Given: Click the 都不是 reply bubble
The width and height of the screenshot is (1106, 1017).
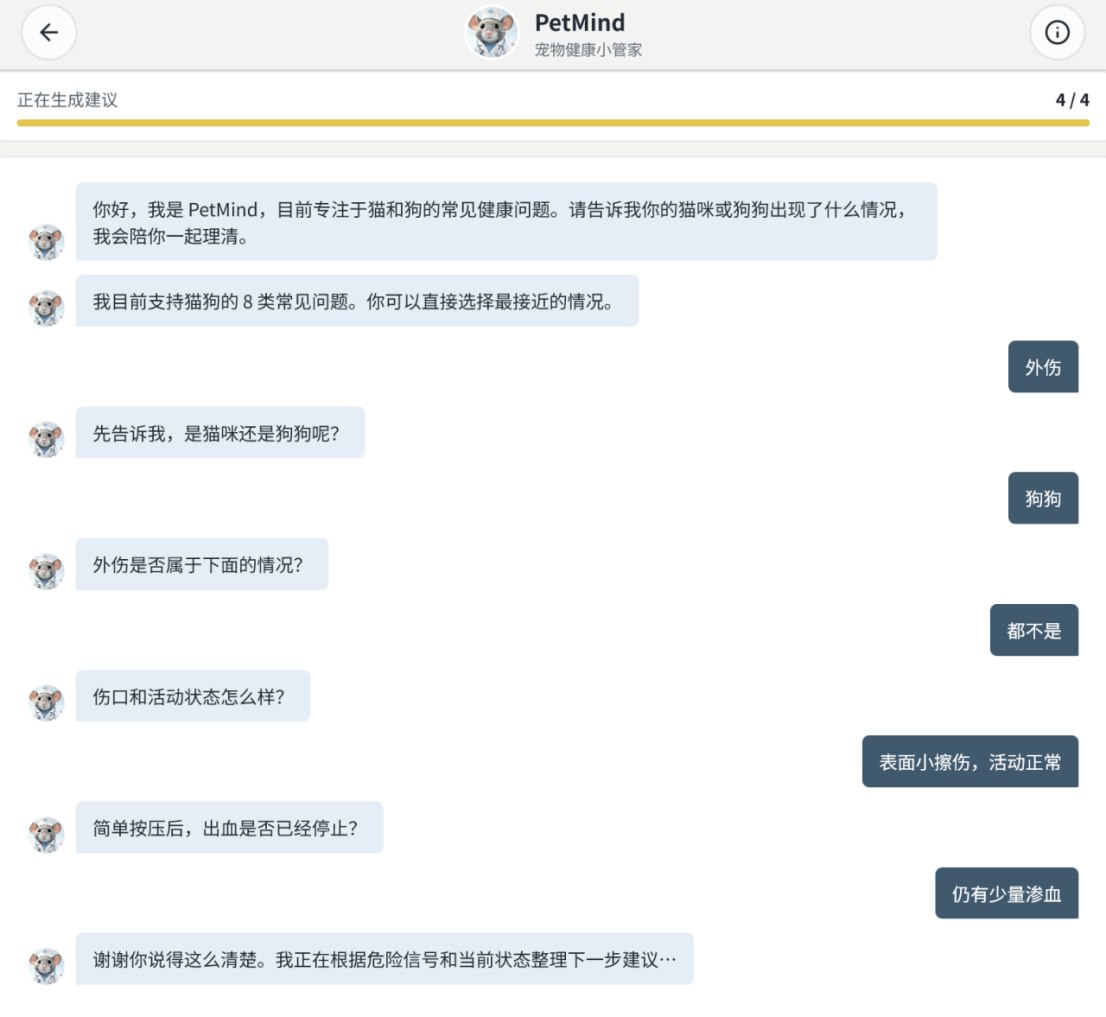Looking at the screenshot, I should pyautogui.click(x=1034, y=630).
